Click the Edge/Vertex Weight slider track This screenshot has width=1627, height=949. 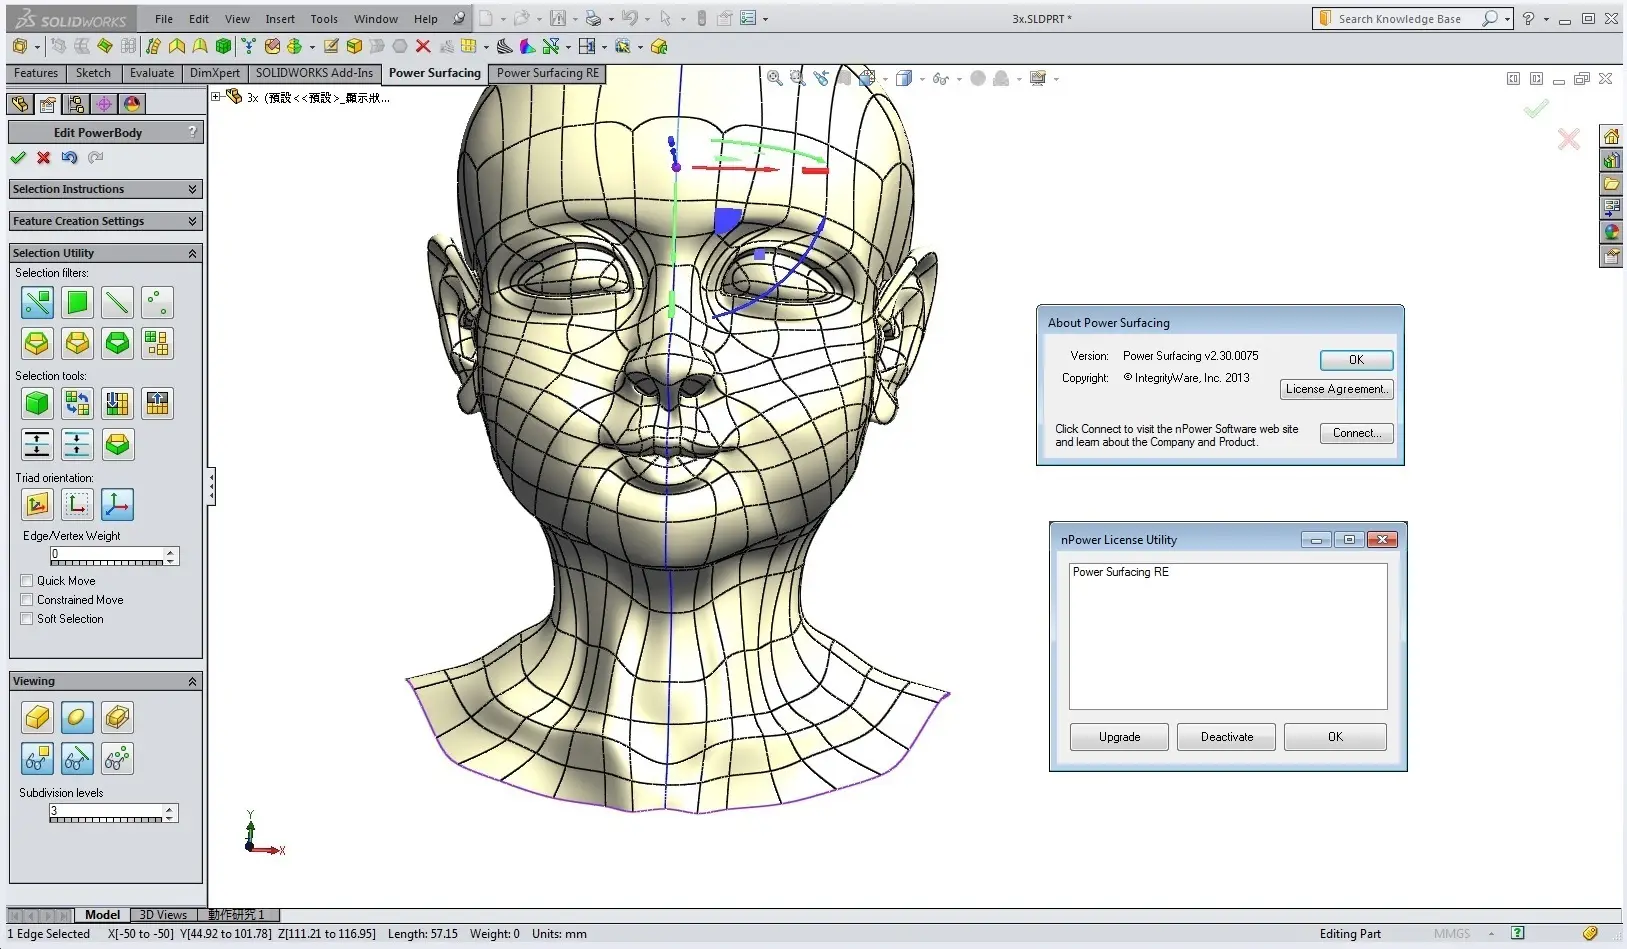coord(107,563)
